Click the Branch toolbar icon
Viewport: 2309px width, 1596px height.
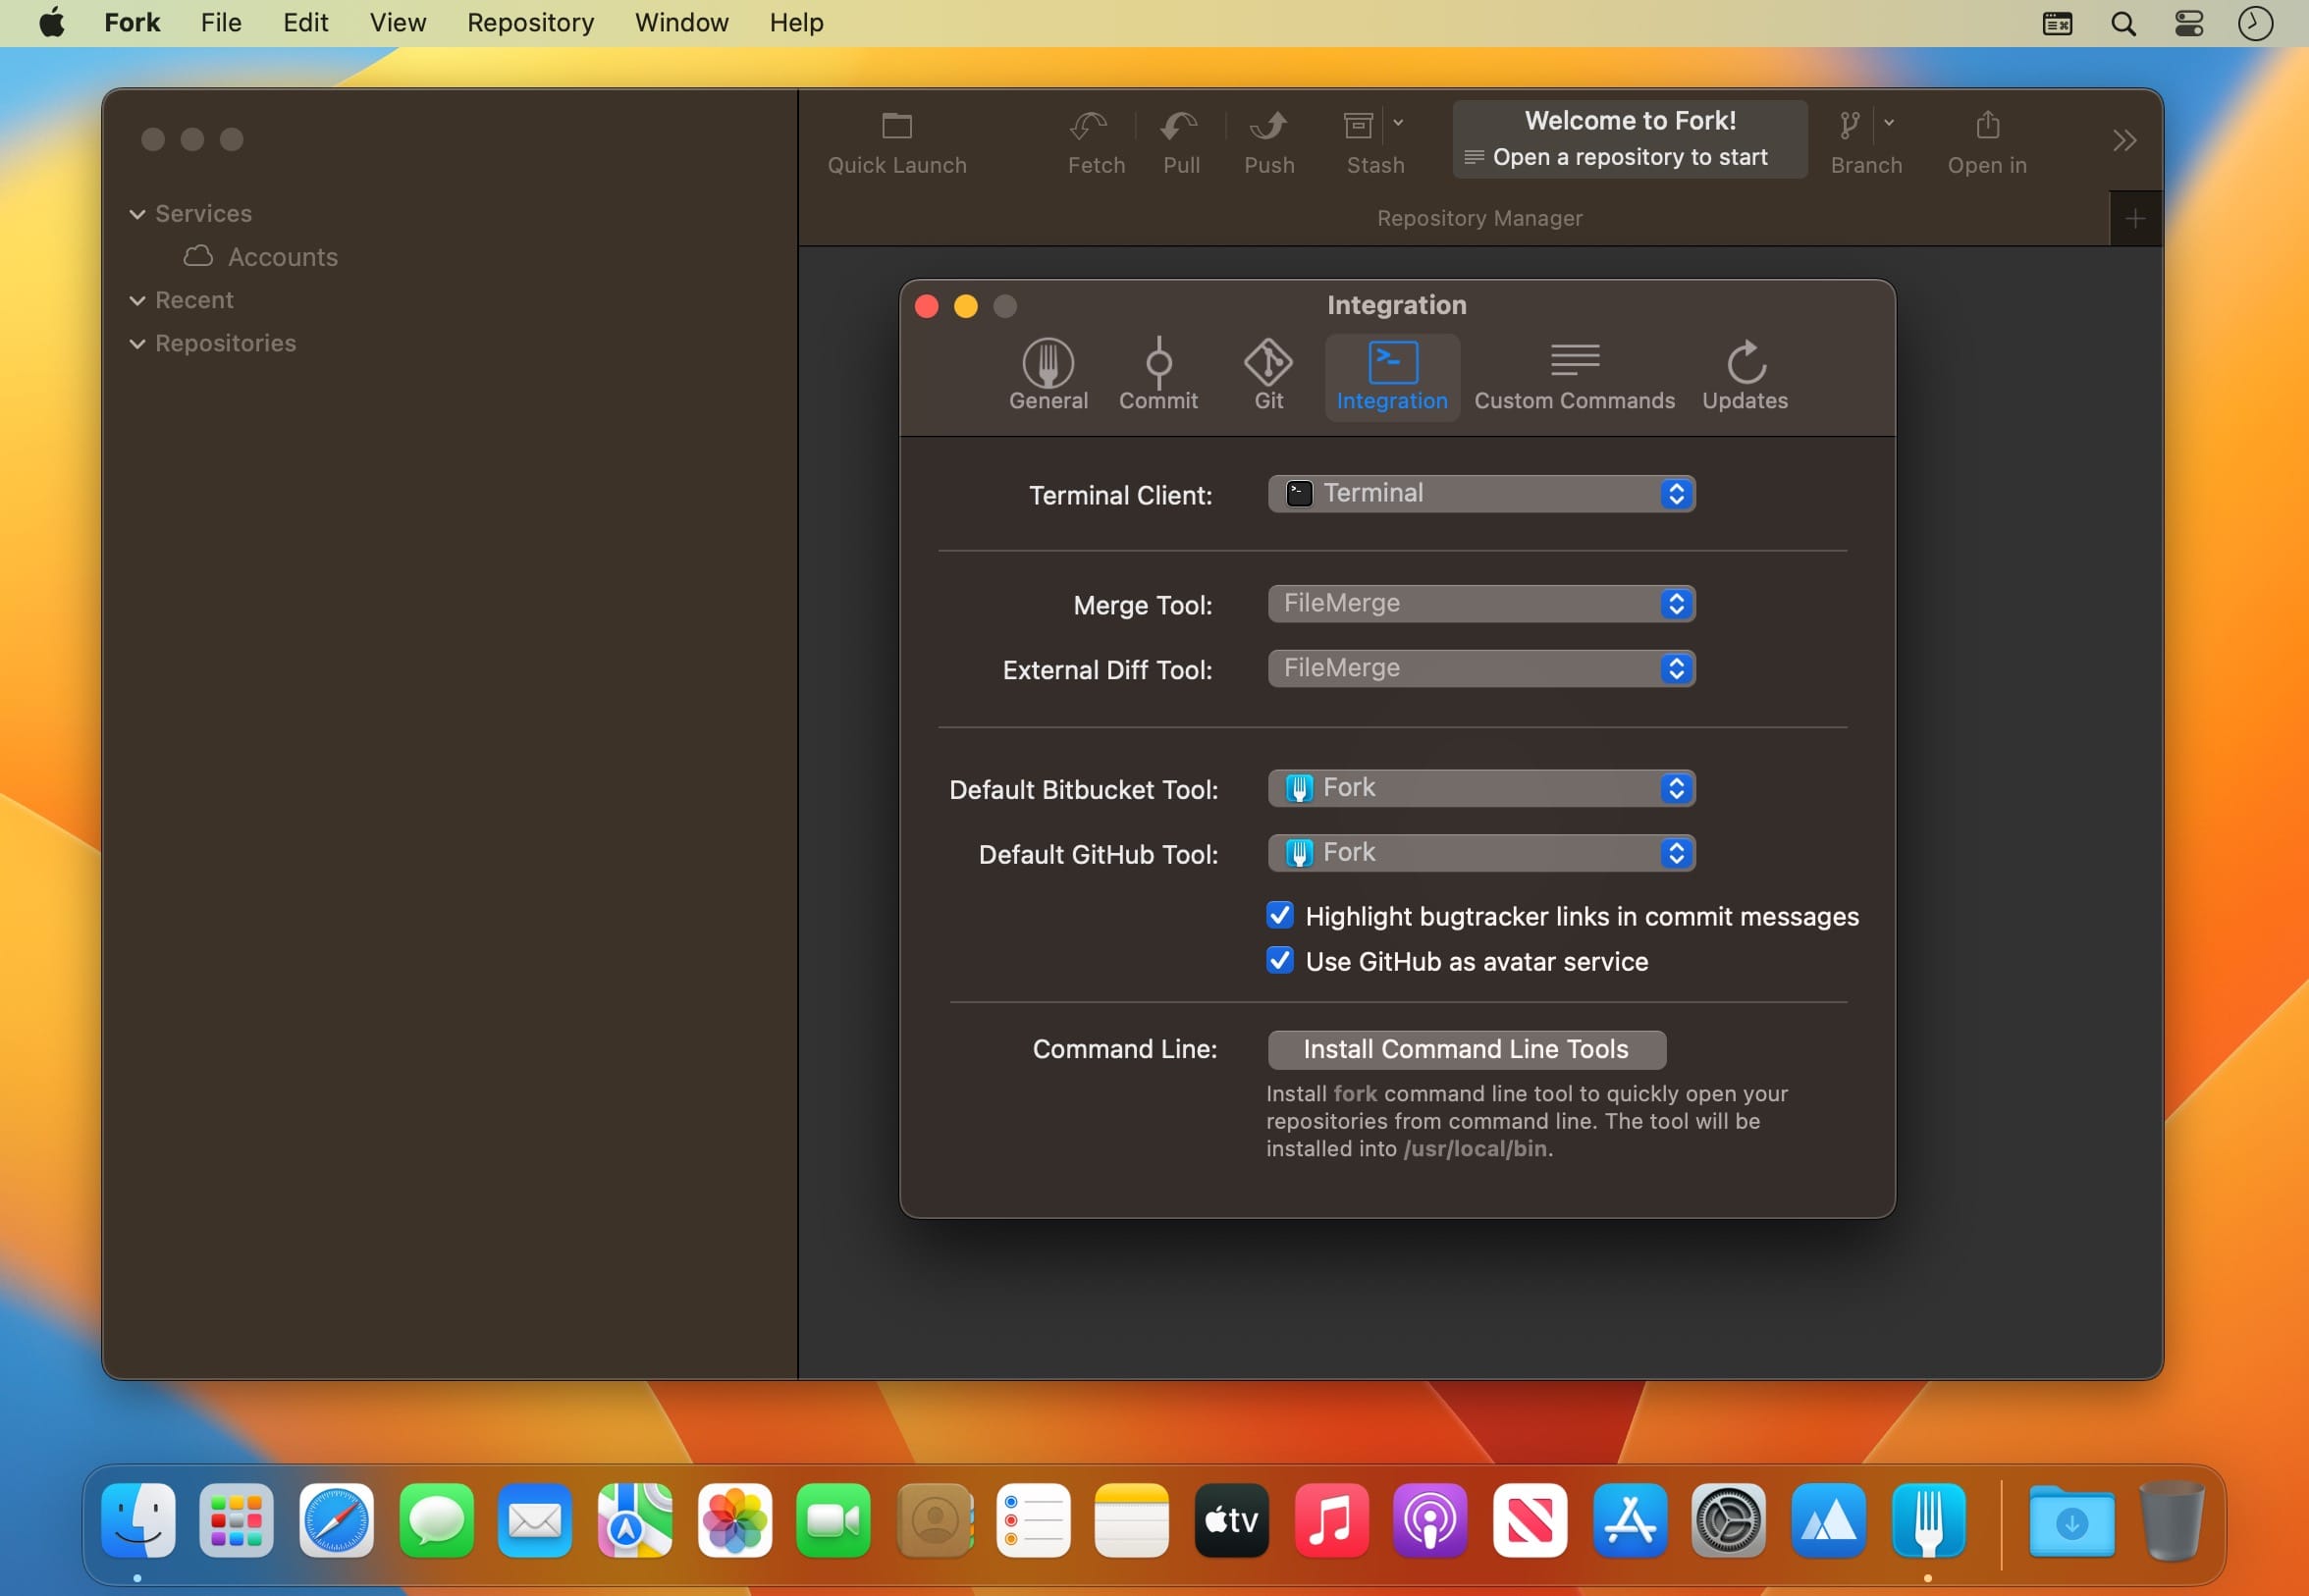pos(1850,127)
